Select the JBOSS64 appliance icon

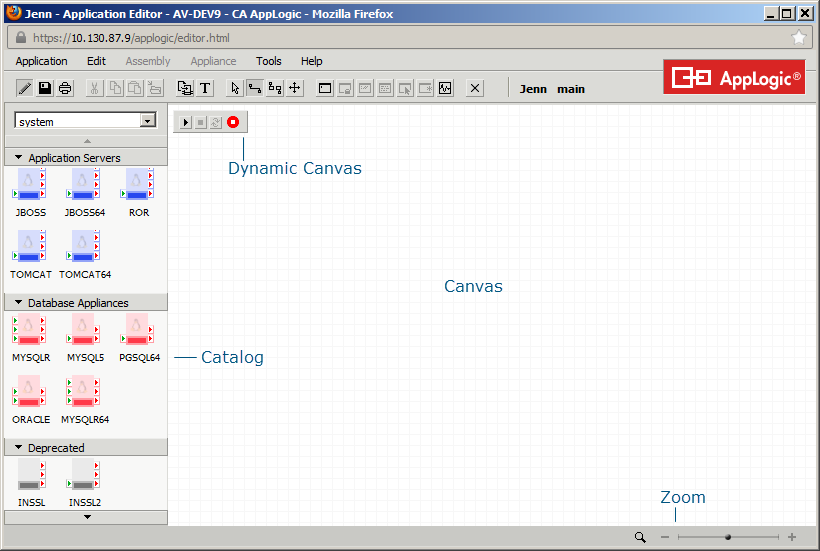(83, 185)
